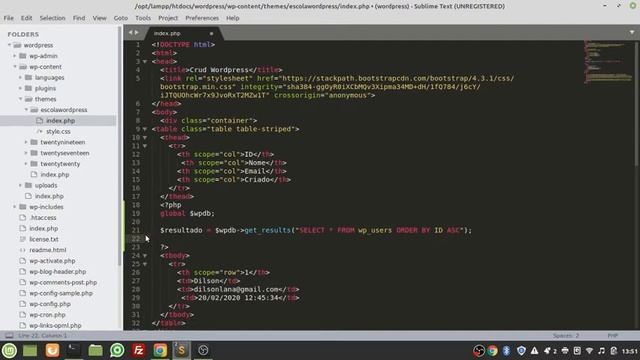This screenshot has height=360, width=640.
Task: Launch Firefox from the taskbar
Action: [x=52, y=350]
